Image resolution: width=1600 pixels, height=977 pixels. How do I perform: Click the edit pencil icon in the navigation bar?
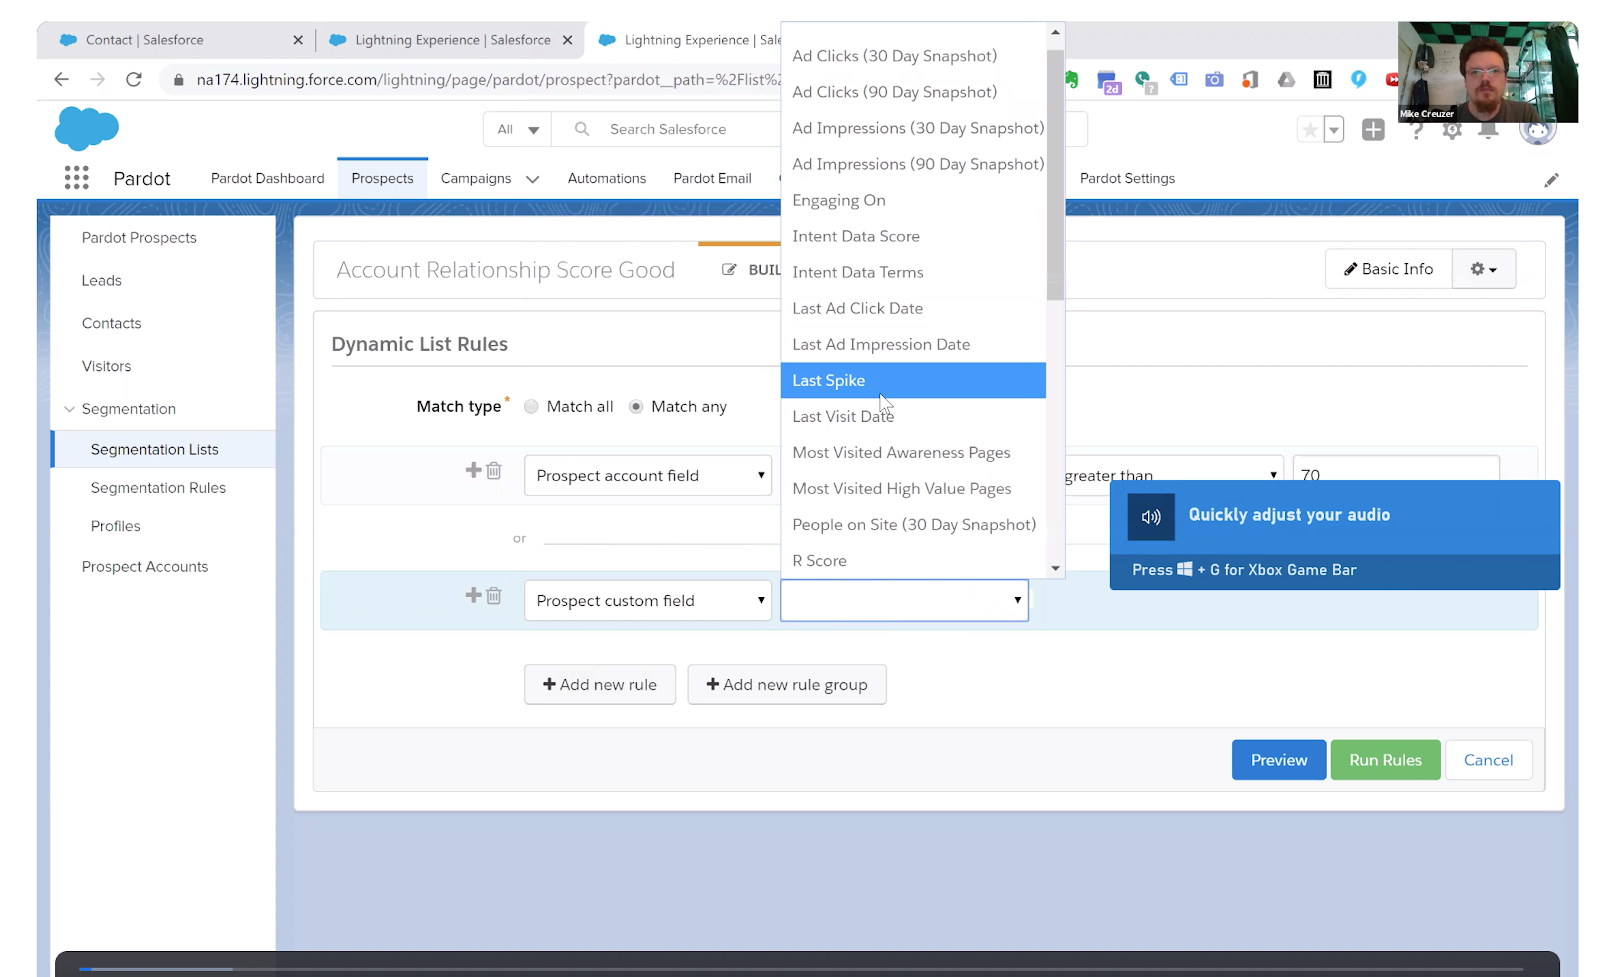pyautogui.click(x=1551, y=180)
